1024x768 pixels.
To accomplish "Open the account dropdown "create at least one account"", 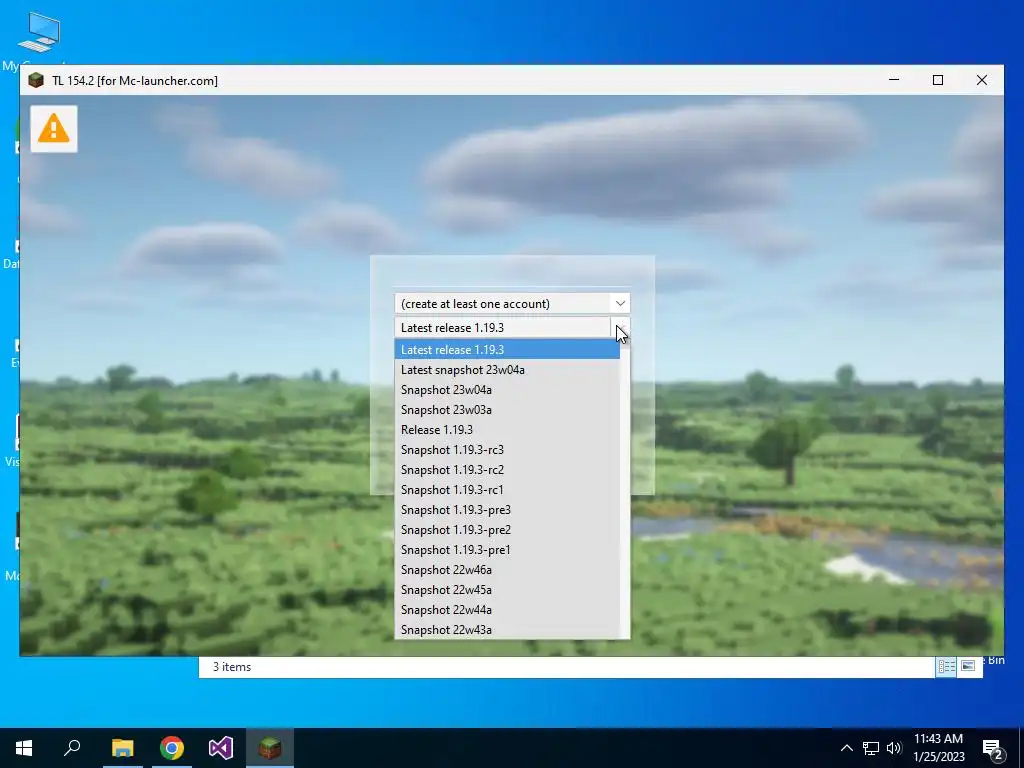I will tap(512, 304).
